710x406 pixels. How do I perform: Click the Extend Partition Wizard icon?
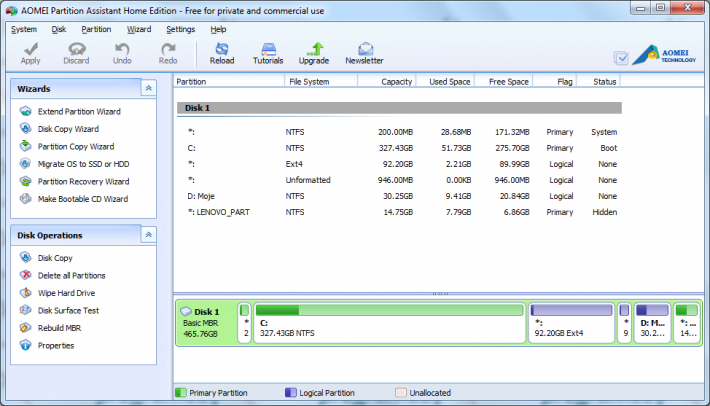coord(26,111)
